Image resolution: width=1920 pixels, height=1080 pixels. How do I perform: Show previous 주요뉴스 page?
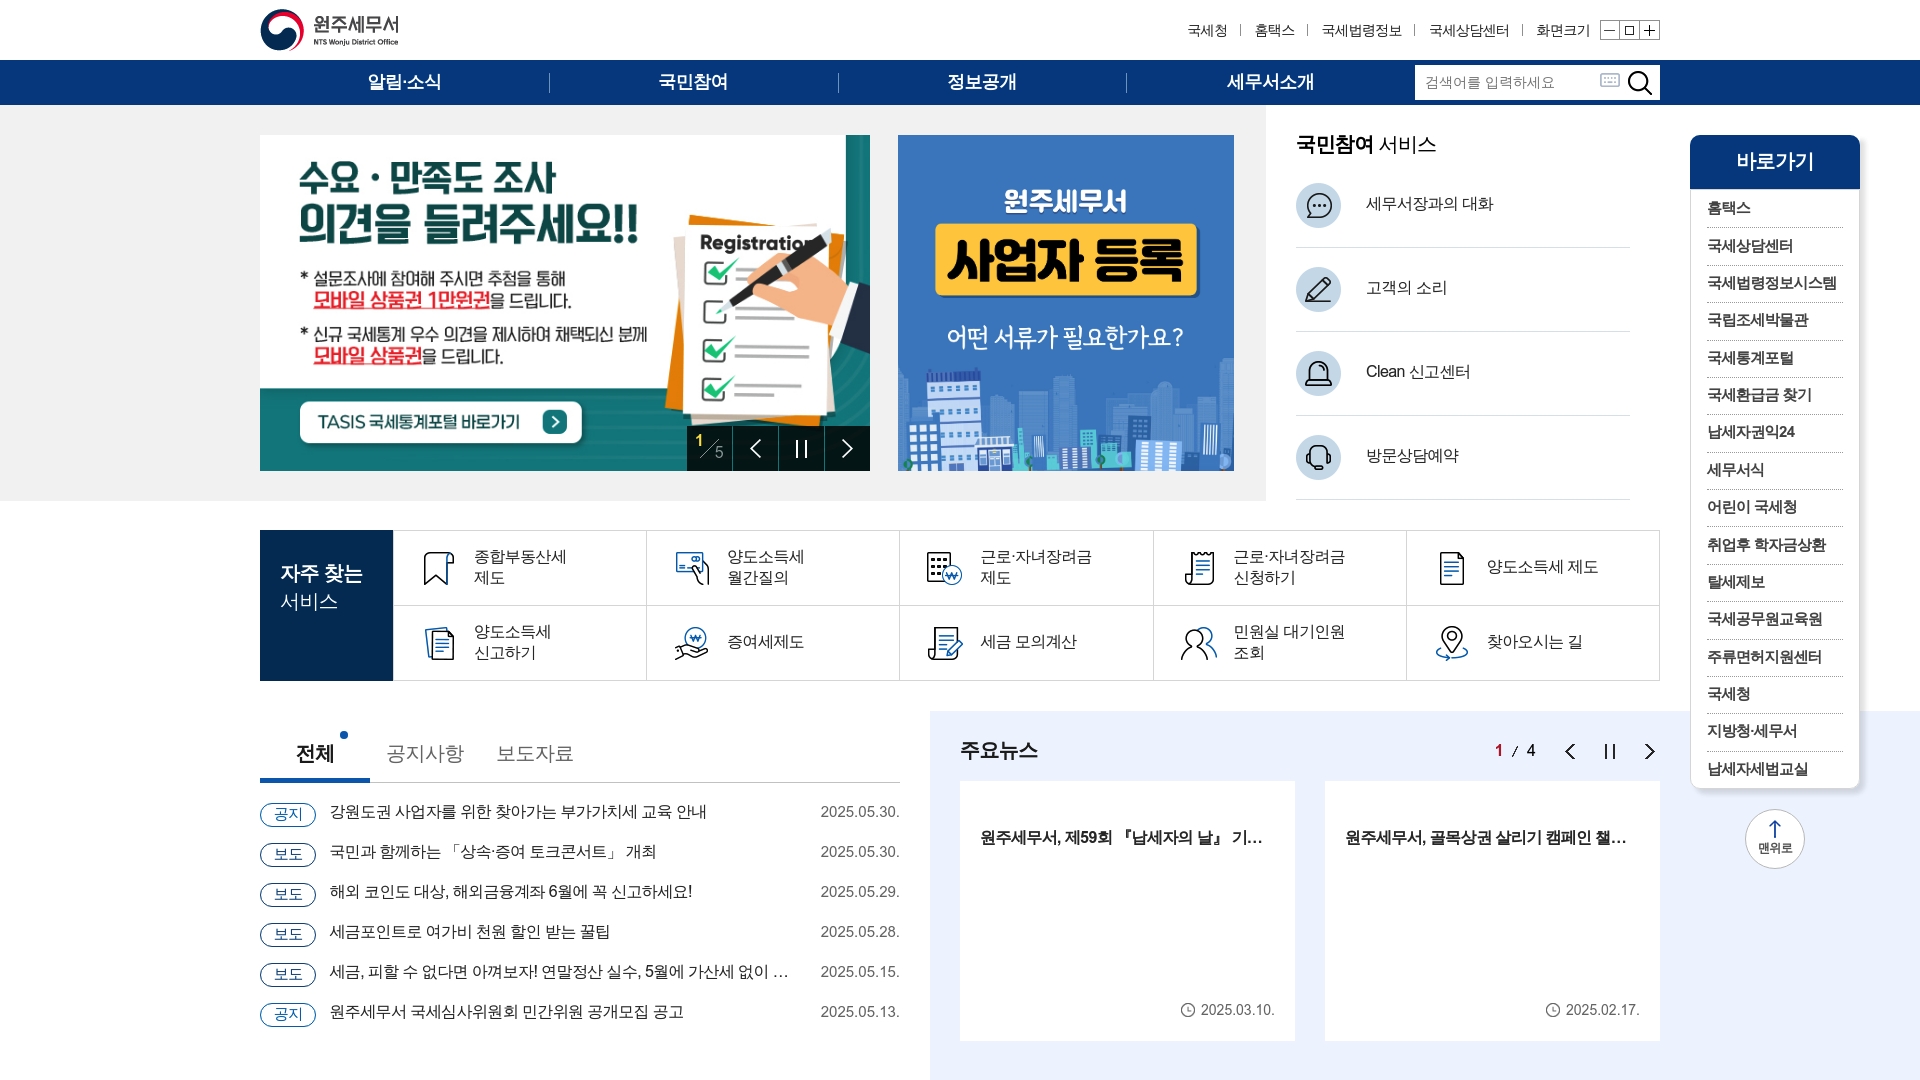click(x=1570, y=751)
